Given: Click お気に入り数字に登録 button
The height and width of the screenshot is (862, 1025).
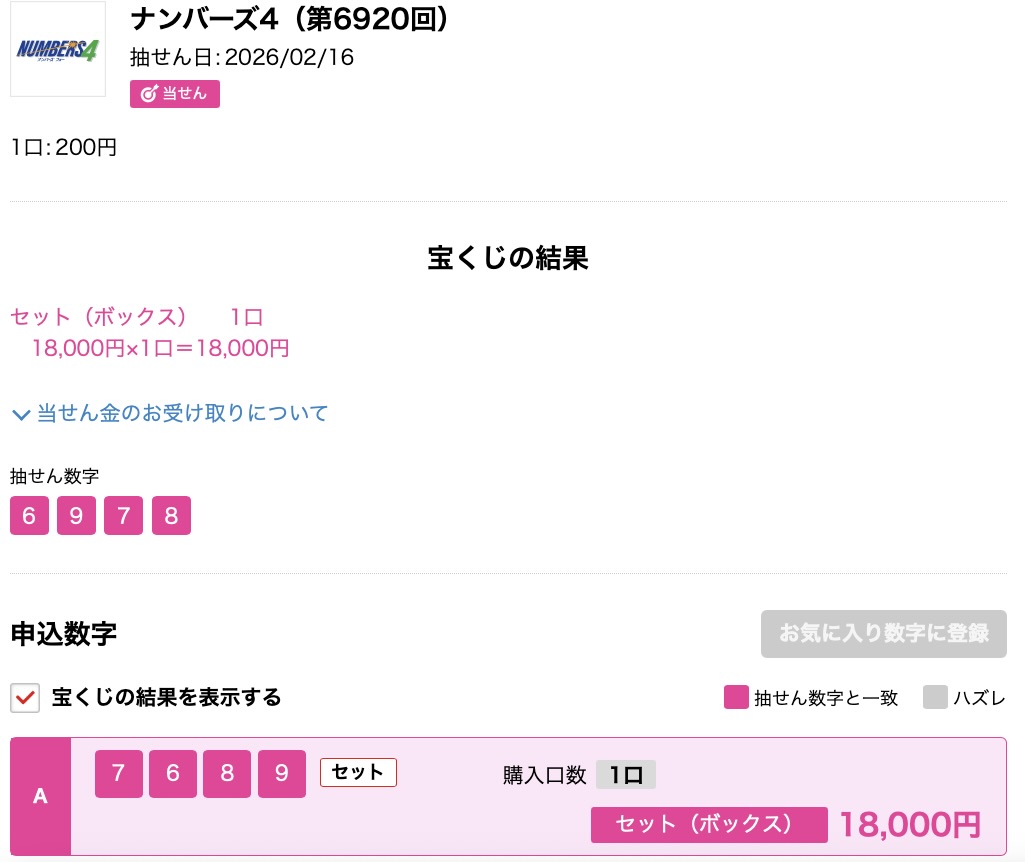Looking at the screenshot, I should click(x=883, y=633).
